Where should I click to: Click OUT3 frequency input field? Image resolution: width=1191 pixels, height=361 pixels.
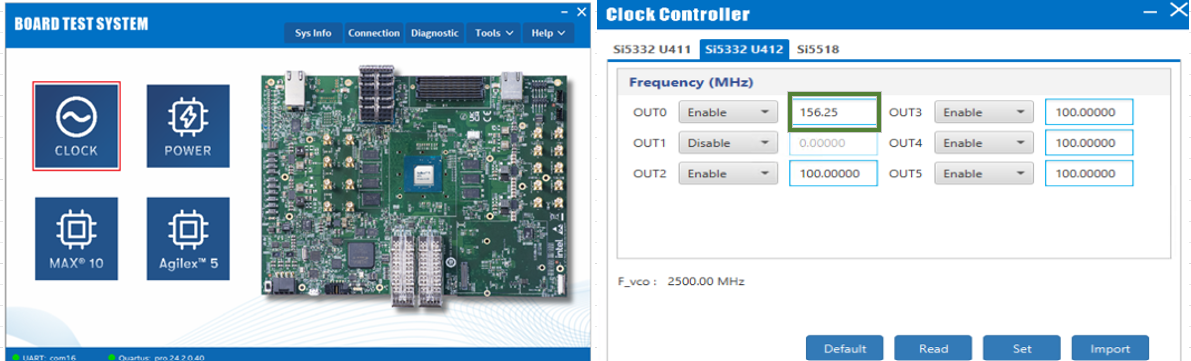(1089, 112)
